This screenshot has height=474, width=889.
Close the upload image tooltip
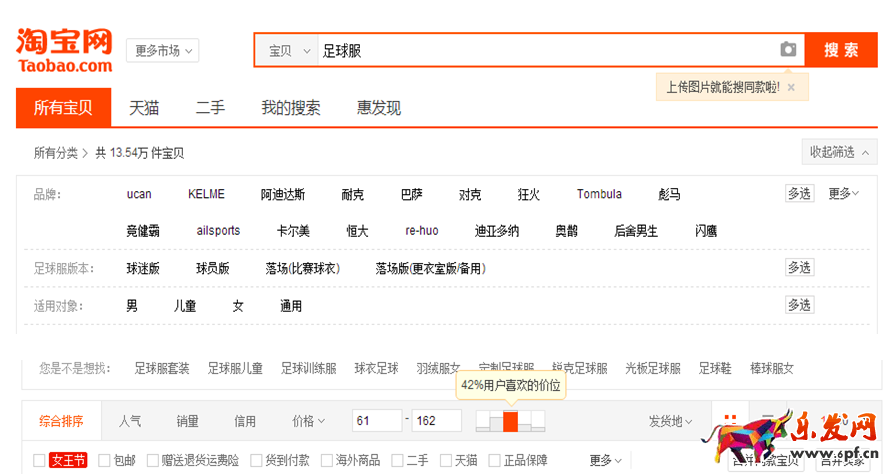click(791, 87)
